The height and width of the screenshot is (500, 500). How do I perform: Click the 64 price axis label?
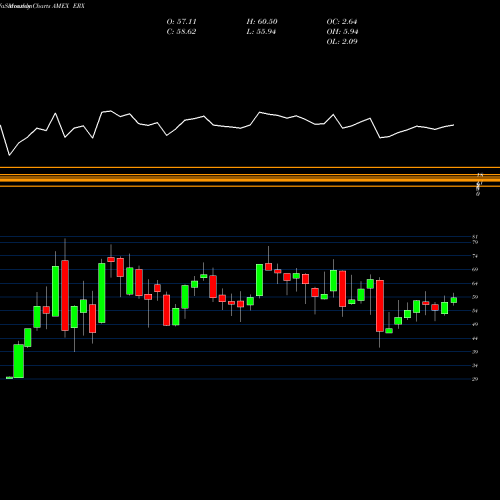coord(475,283)
